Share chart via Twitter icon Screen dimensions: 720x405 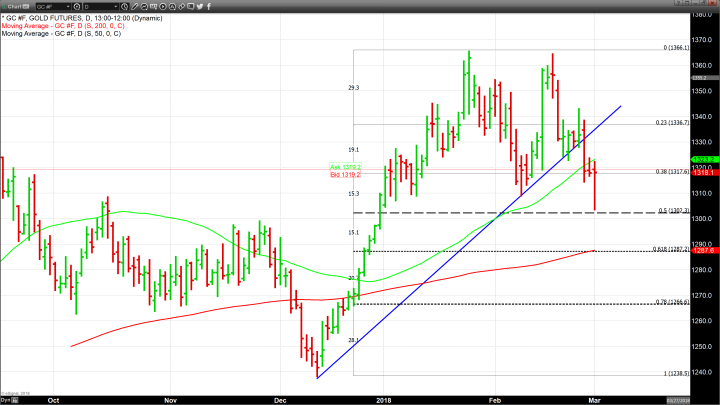(x=200, y=6)
